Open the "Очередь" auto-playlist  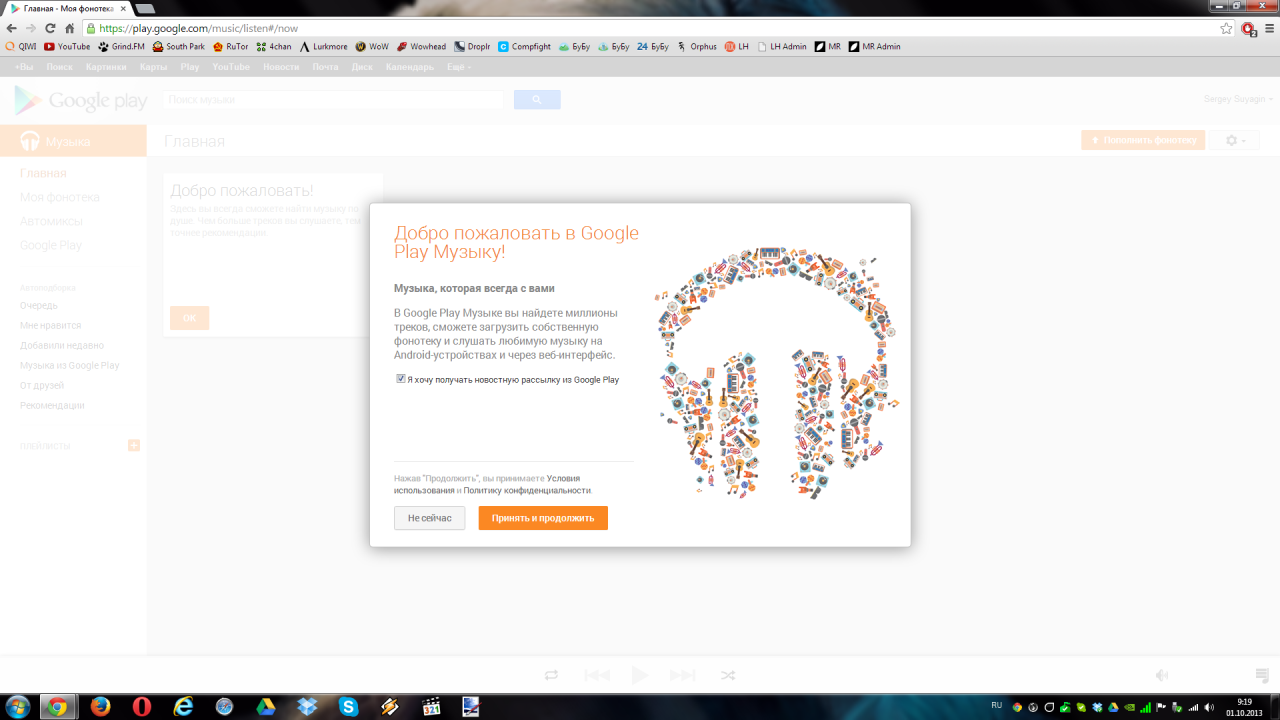[x=39, y=305]
